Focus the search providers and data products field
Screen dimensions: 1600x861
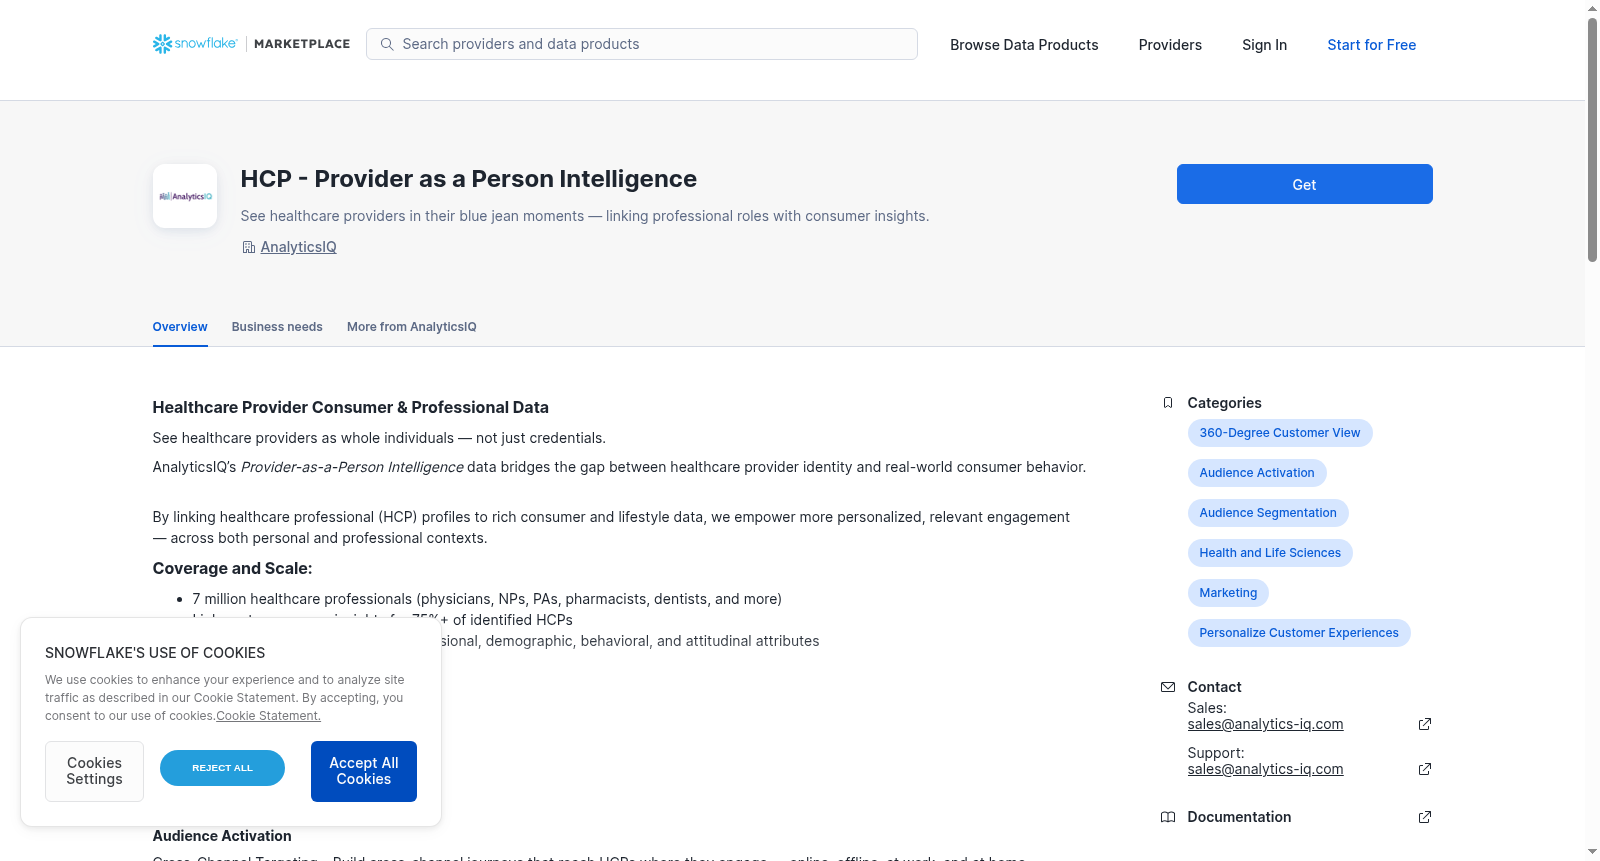pyautogui.click(x=642, y=44)
